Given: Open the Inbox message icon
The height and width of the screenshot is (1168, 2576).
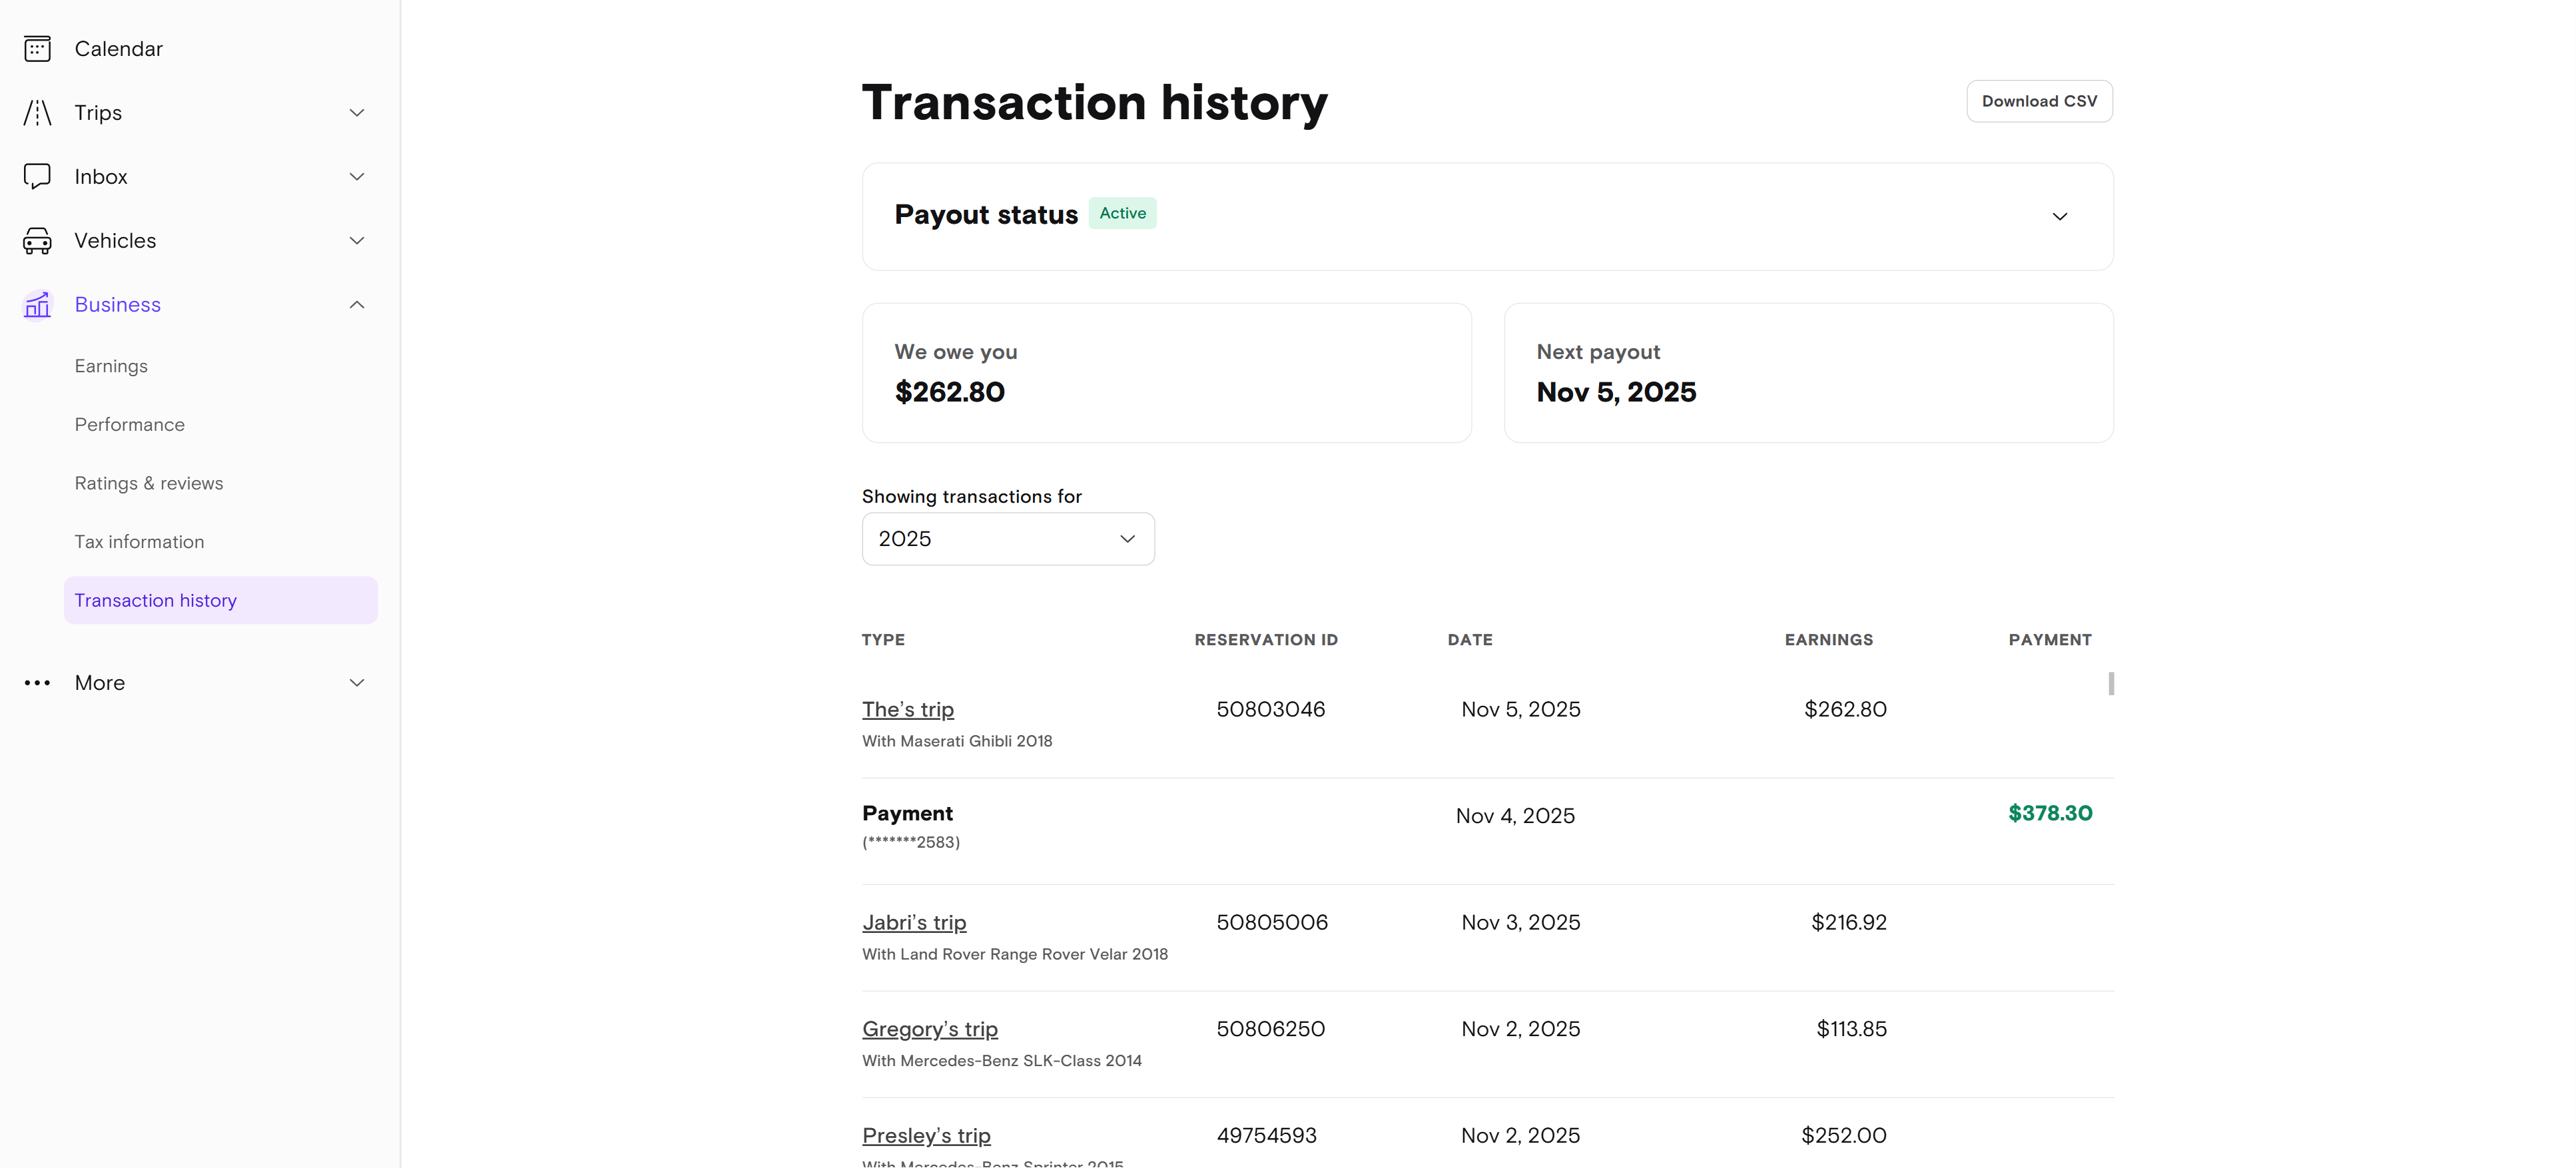Looking at the screenshot, I should [x=37, y=176].
